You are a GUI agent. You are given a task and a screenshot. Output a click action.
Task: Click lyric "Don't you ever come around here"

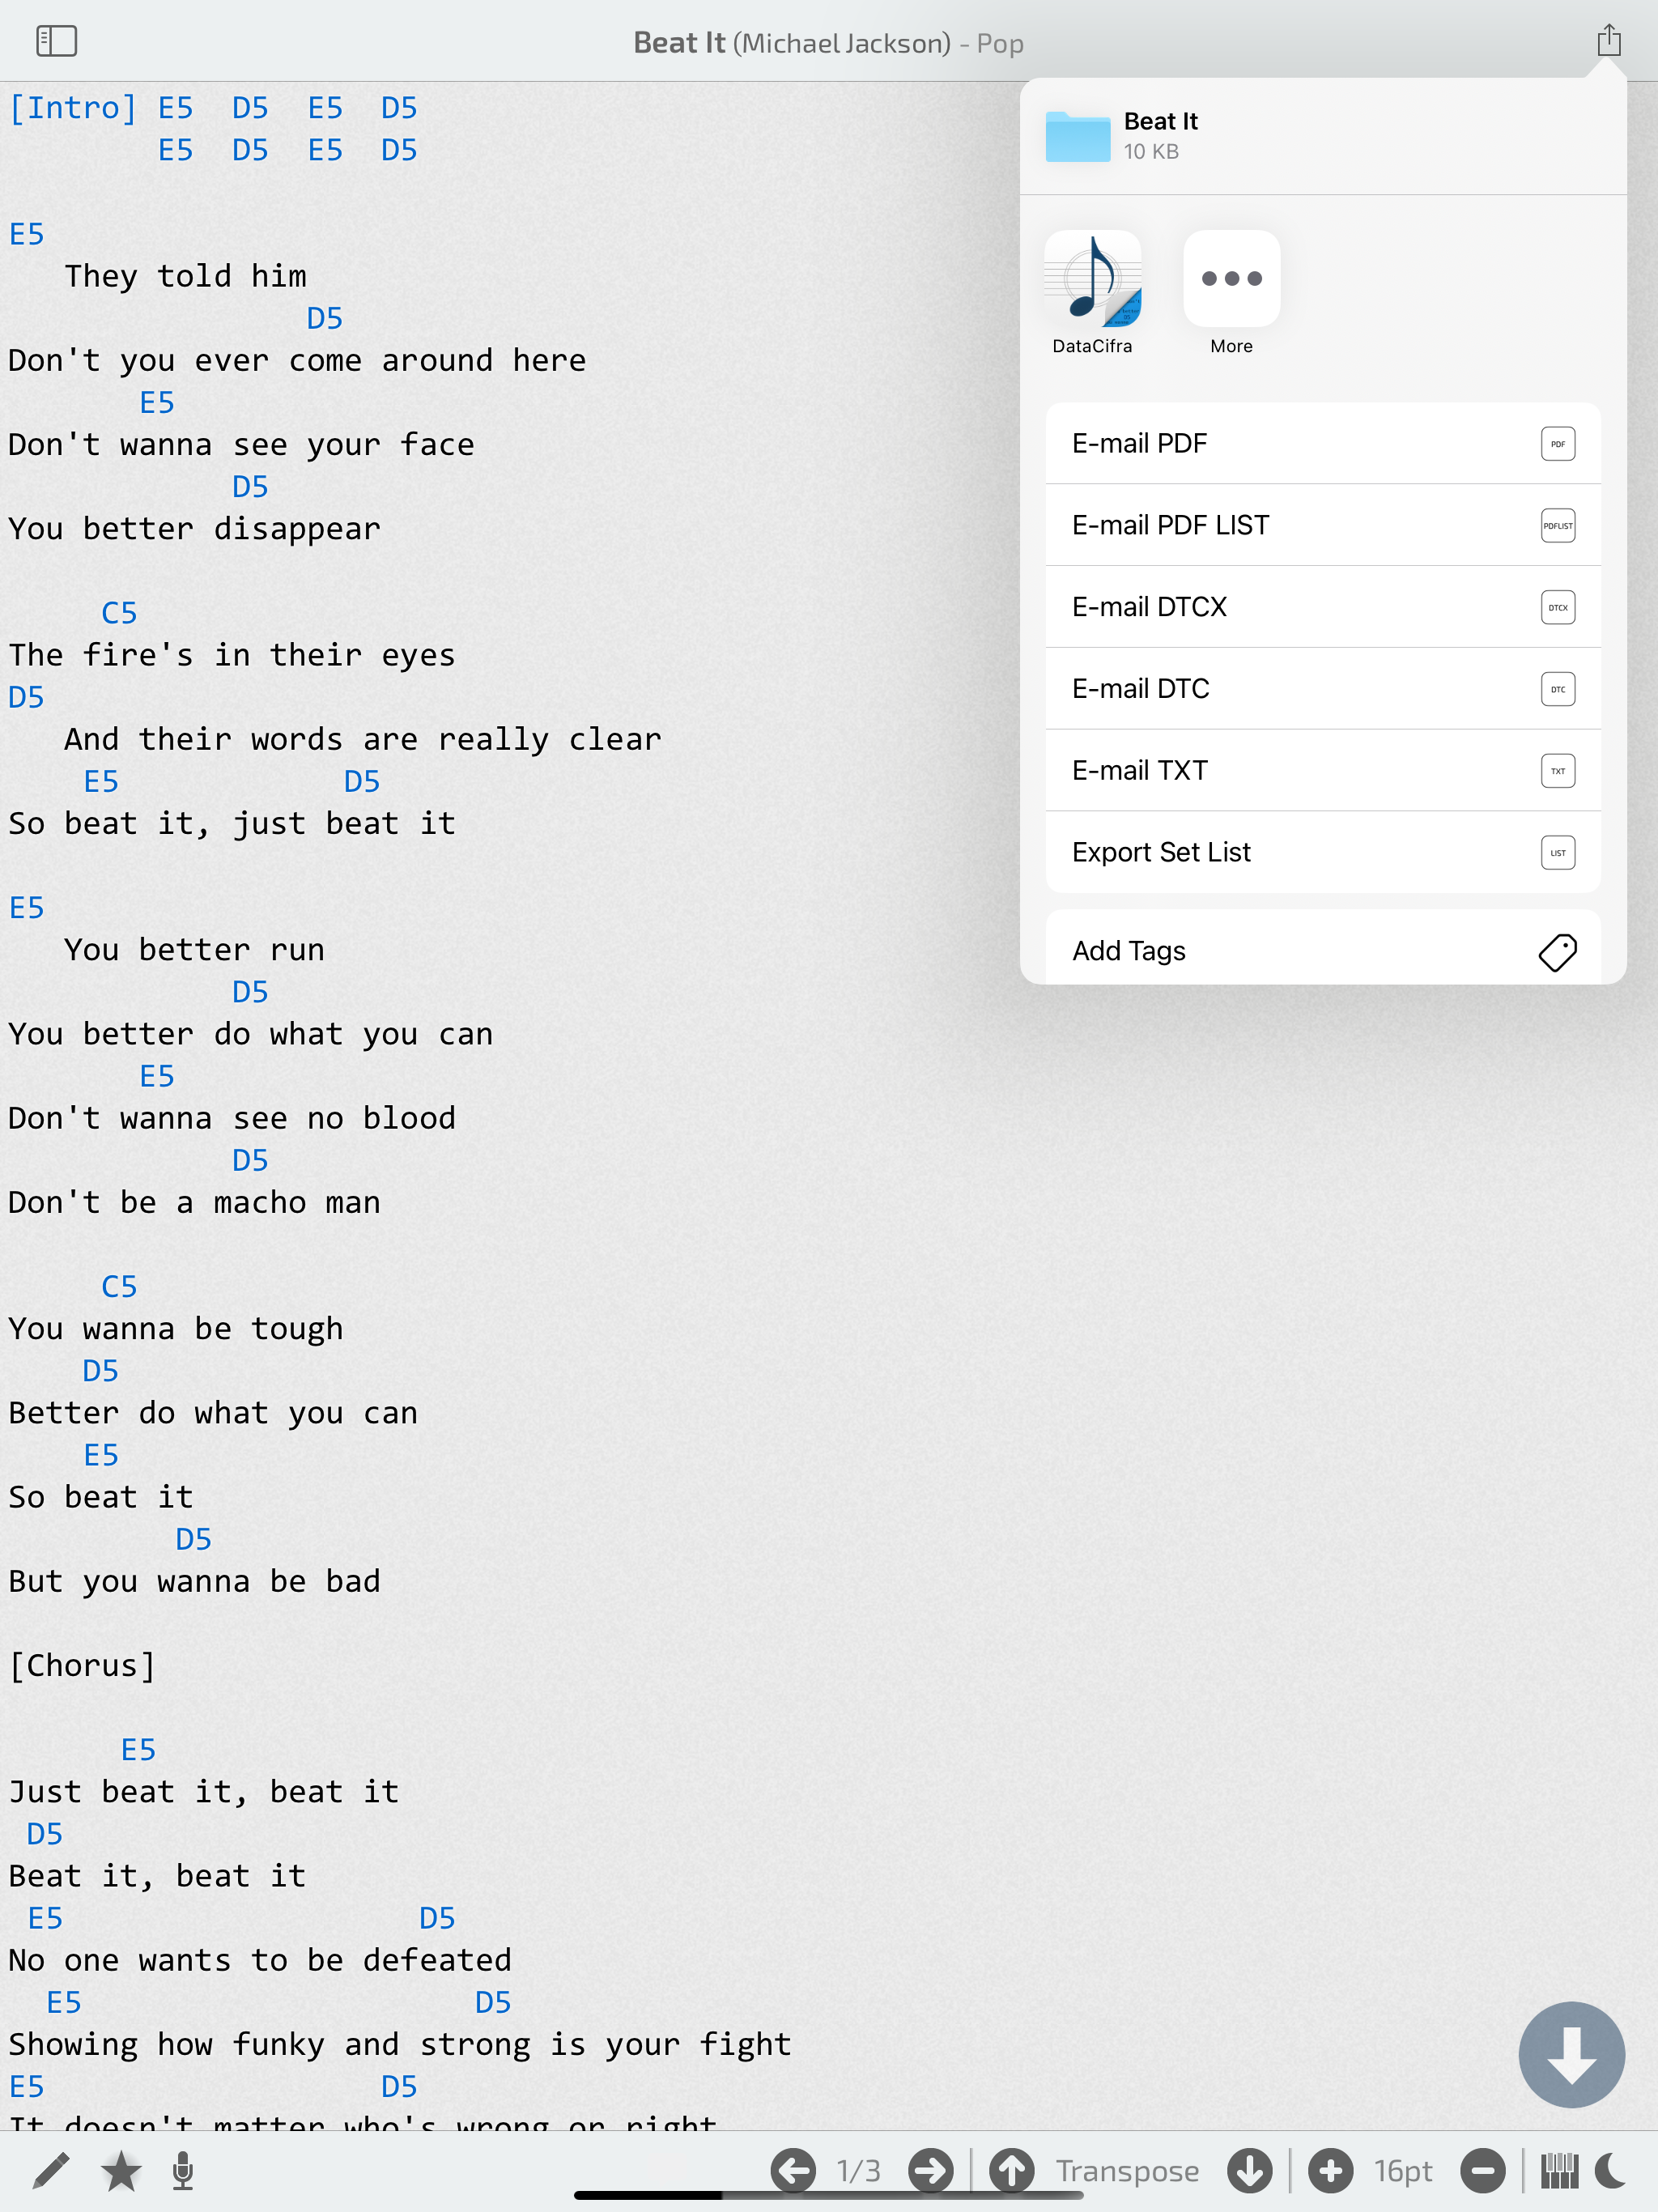[298, 361]
